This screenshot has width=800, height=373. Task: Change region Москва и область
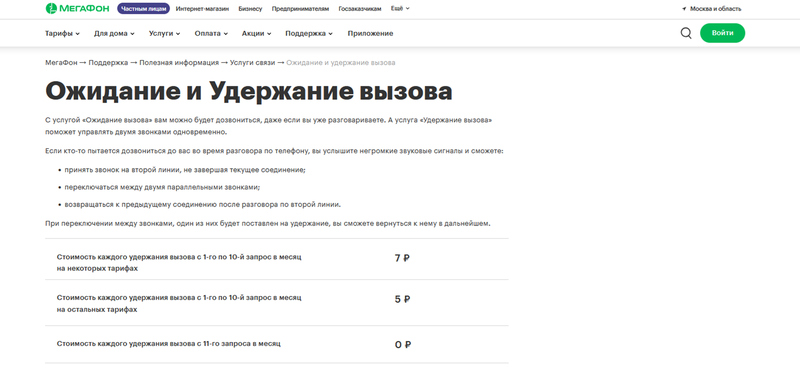pos(715,9)
